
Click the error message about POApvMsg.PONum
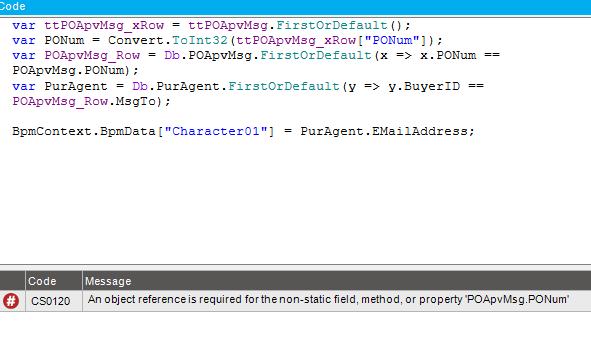click(328, 300)
